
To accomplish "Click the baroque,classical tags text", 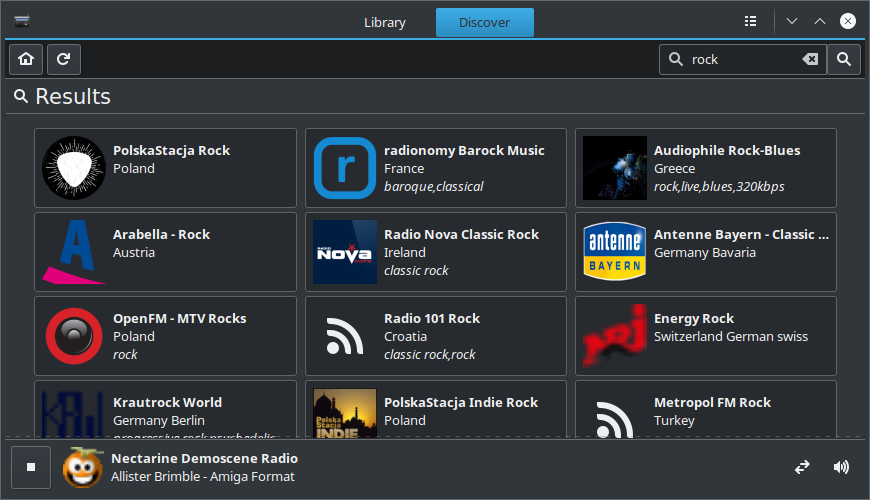I will coord(434,186).
